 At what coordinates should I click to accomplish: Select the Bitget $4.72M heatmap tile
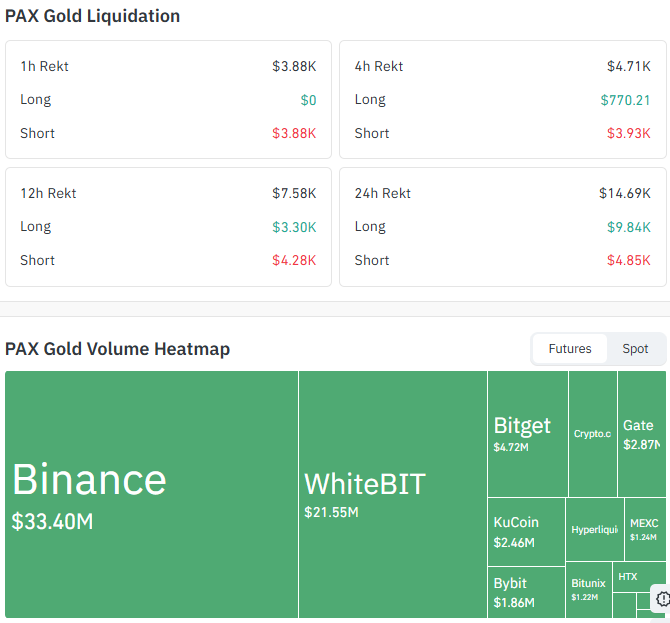(528, 434)
